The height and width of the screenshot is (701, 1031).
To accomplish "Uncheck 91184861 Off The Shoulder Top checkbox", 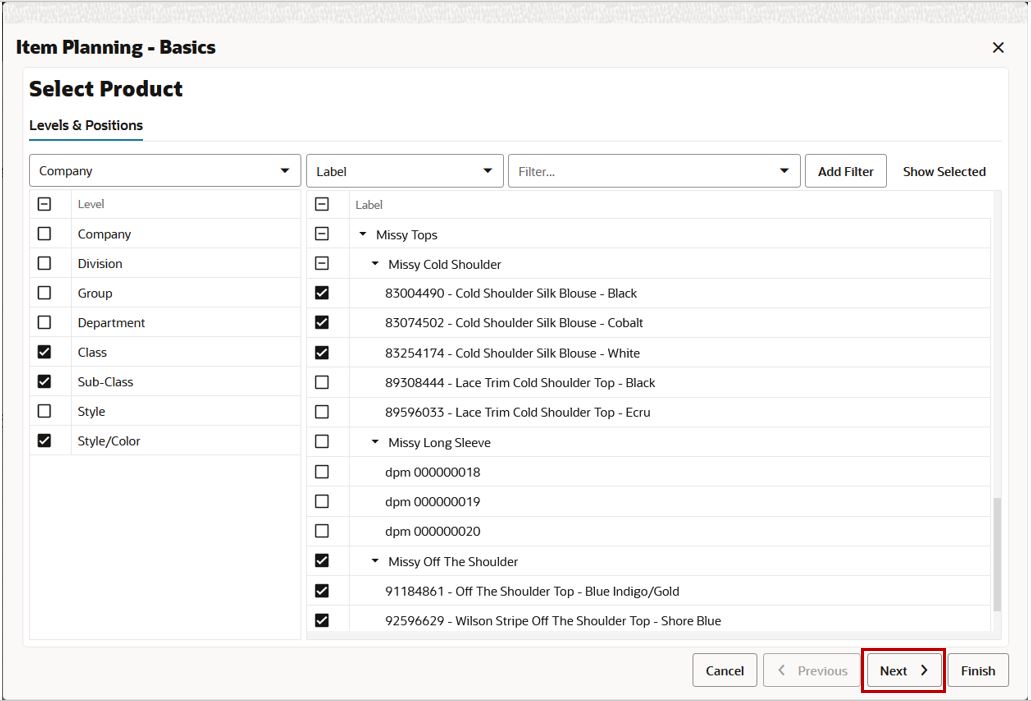I will 322,591.
